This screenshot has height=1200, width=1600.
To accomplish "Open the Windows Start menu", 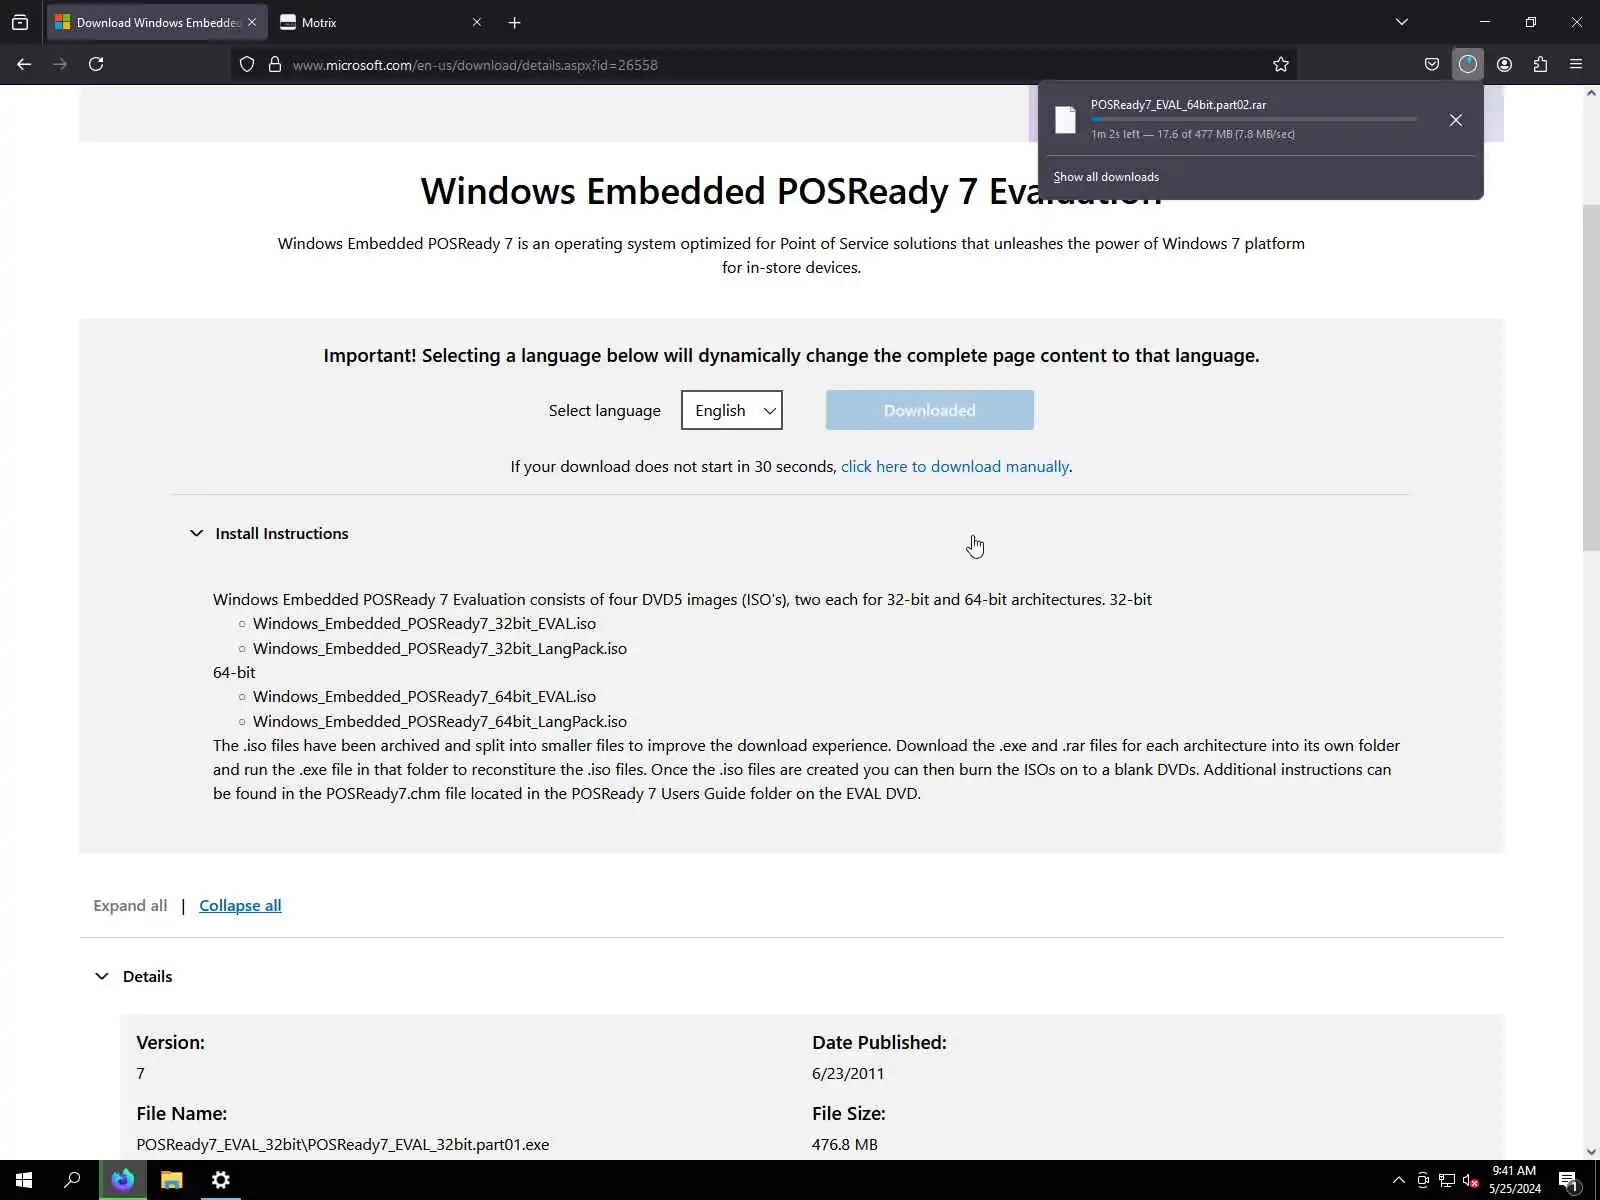I will [24, 1180].
